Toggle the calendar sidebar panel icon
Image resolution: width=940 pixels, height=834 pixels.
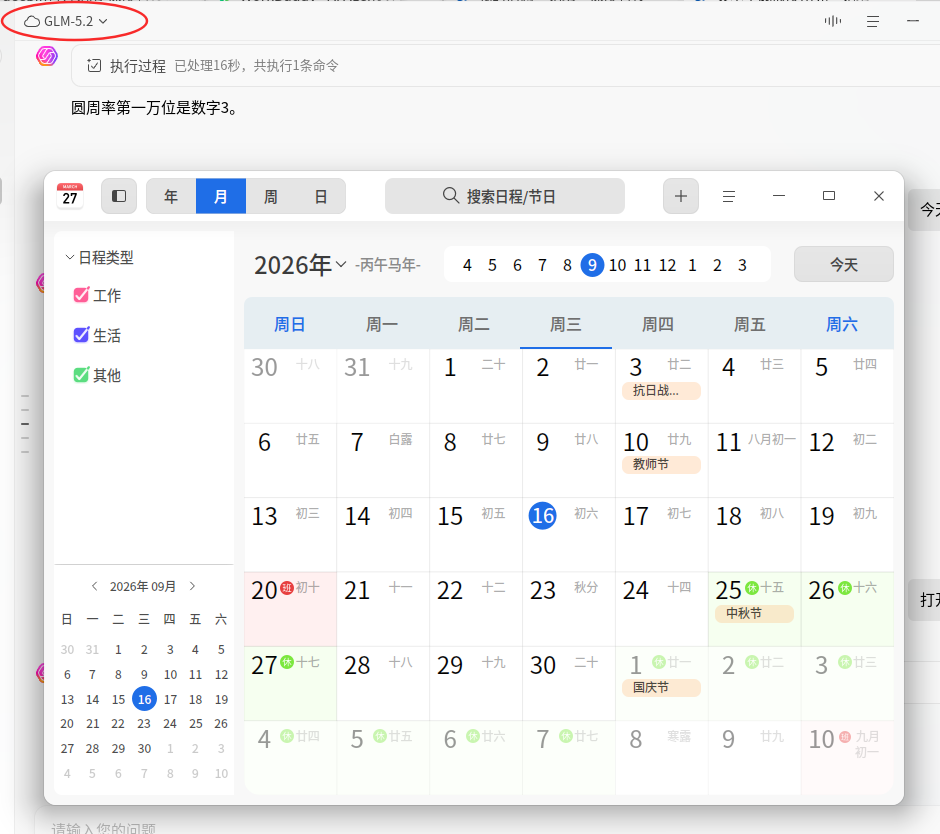pyautogui.click(x=119, y=196)
